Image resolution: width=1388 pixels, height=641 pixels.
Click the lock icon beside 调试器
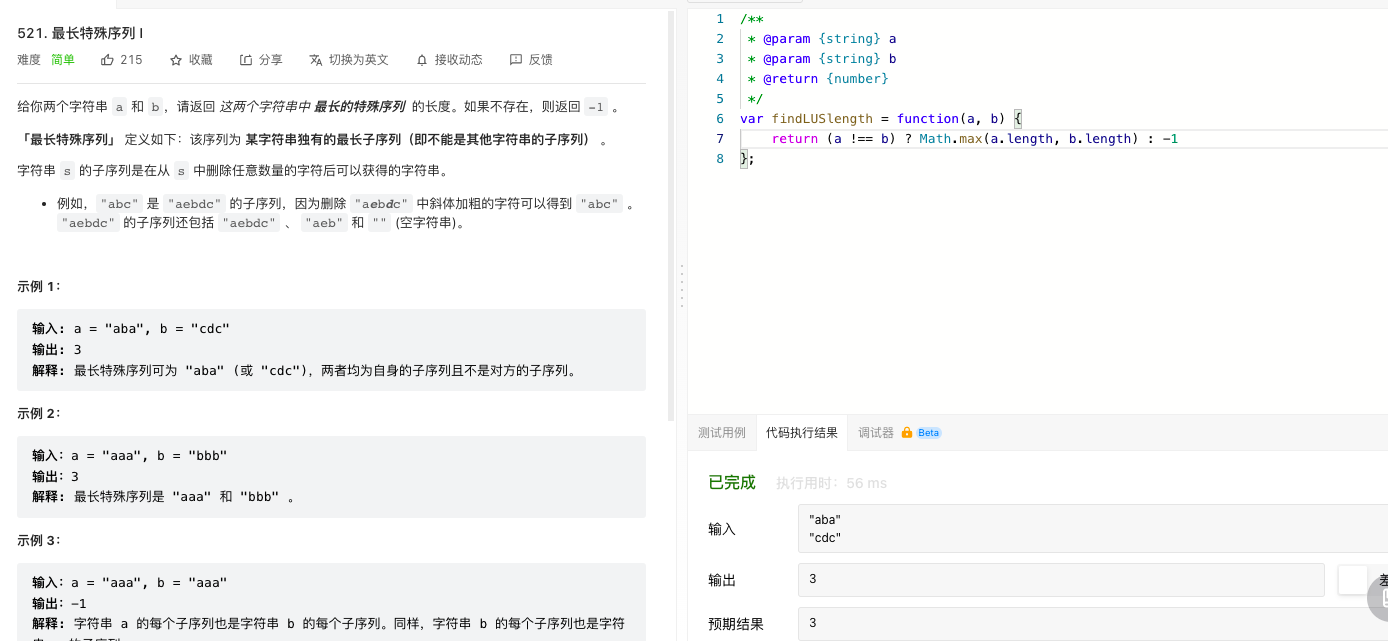[x=907, y=433]
